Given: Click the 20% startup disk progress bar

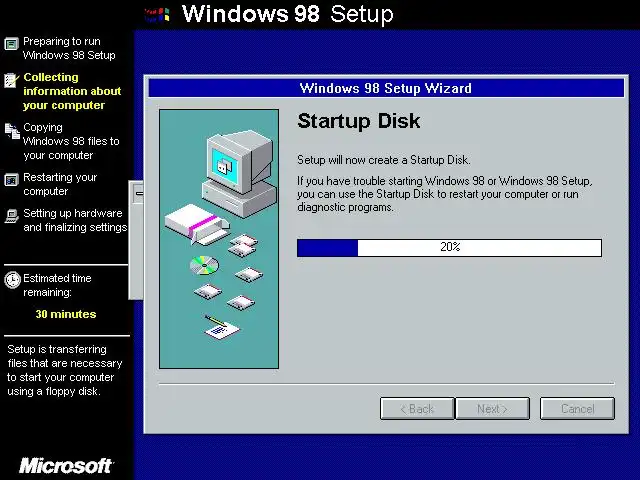Looking at the screenshot, I should pos(449,248).
